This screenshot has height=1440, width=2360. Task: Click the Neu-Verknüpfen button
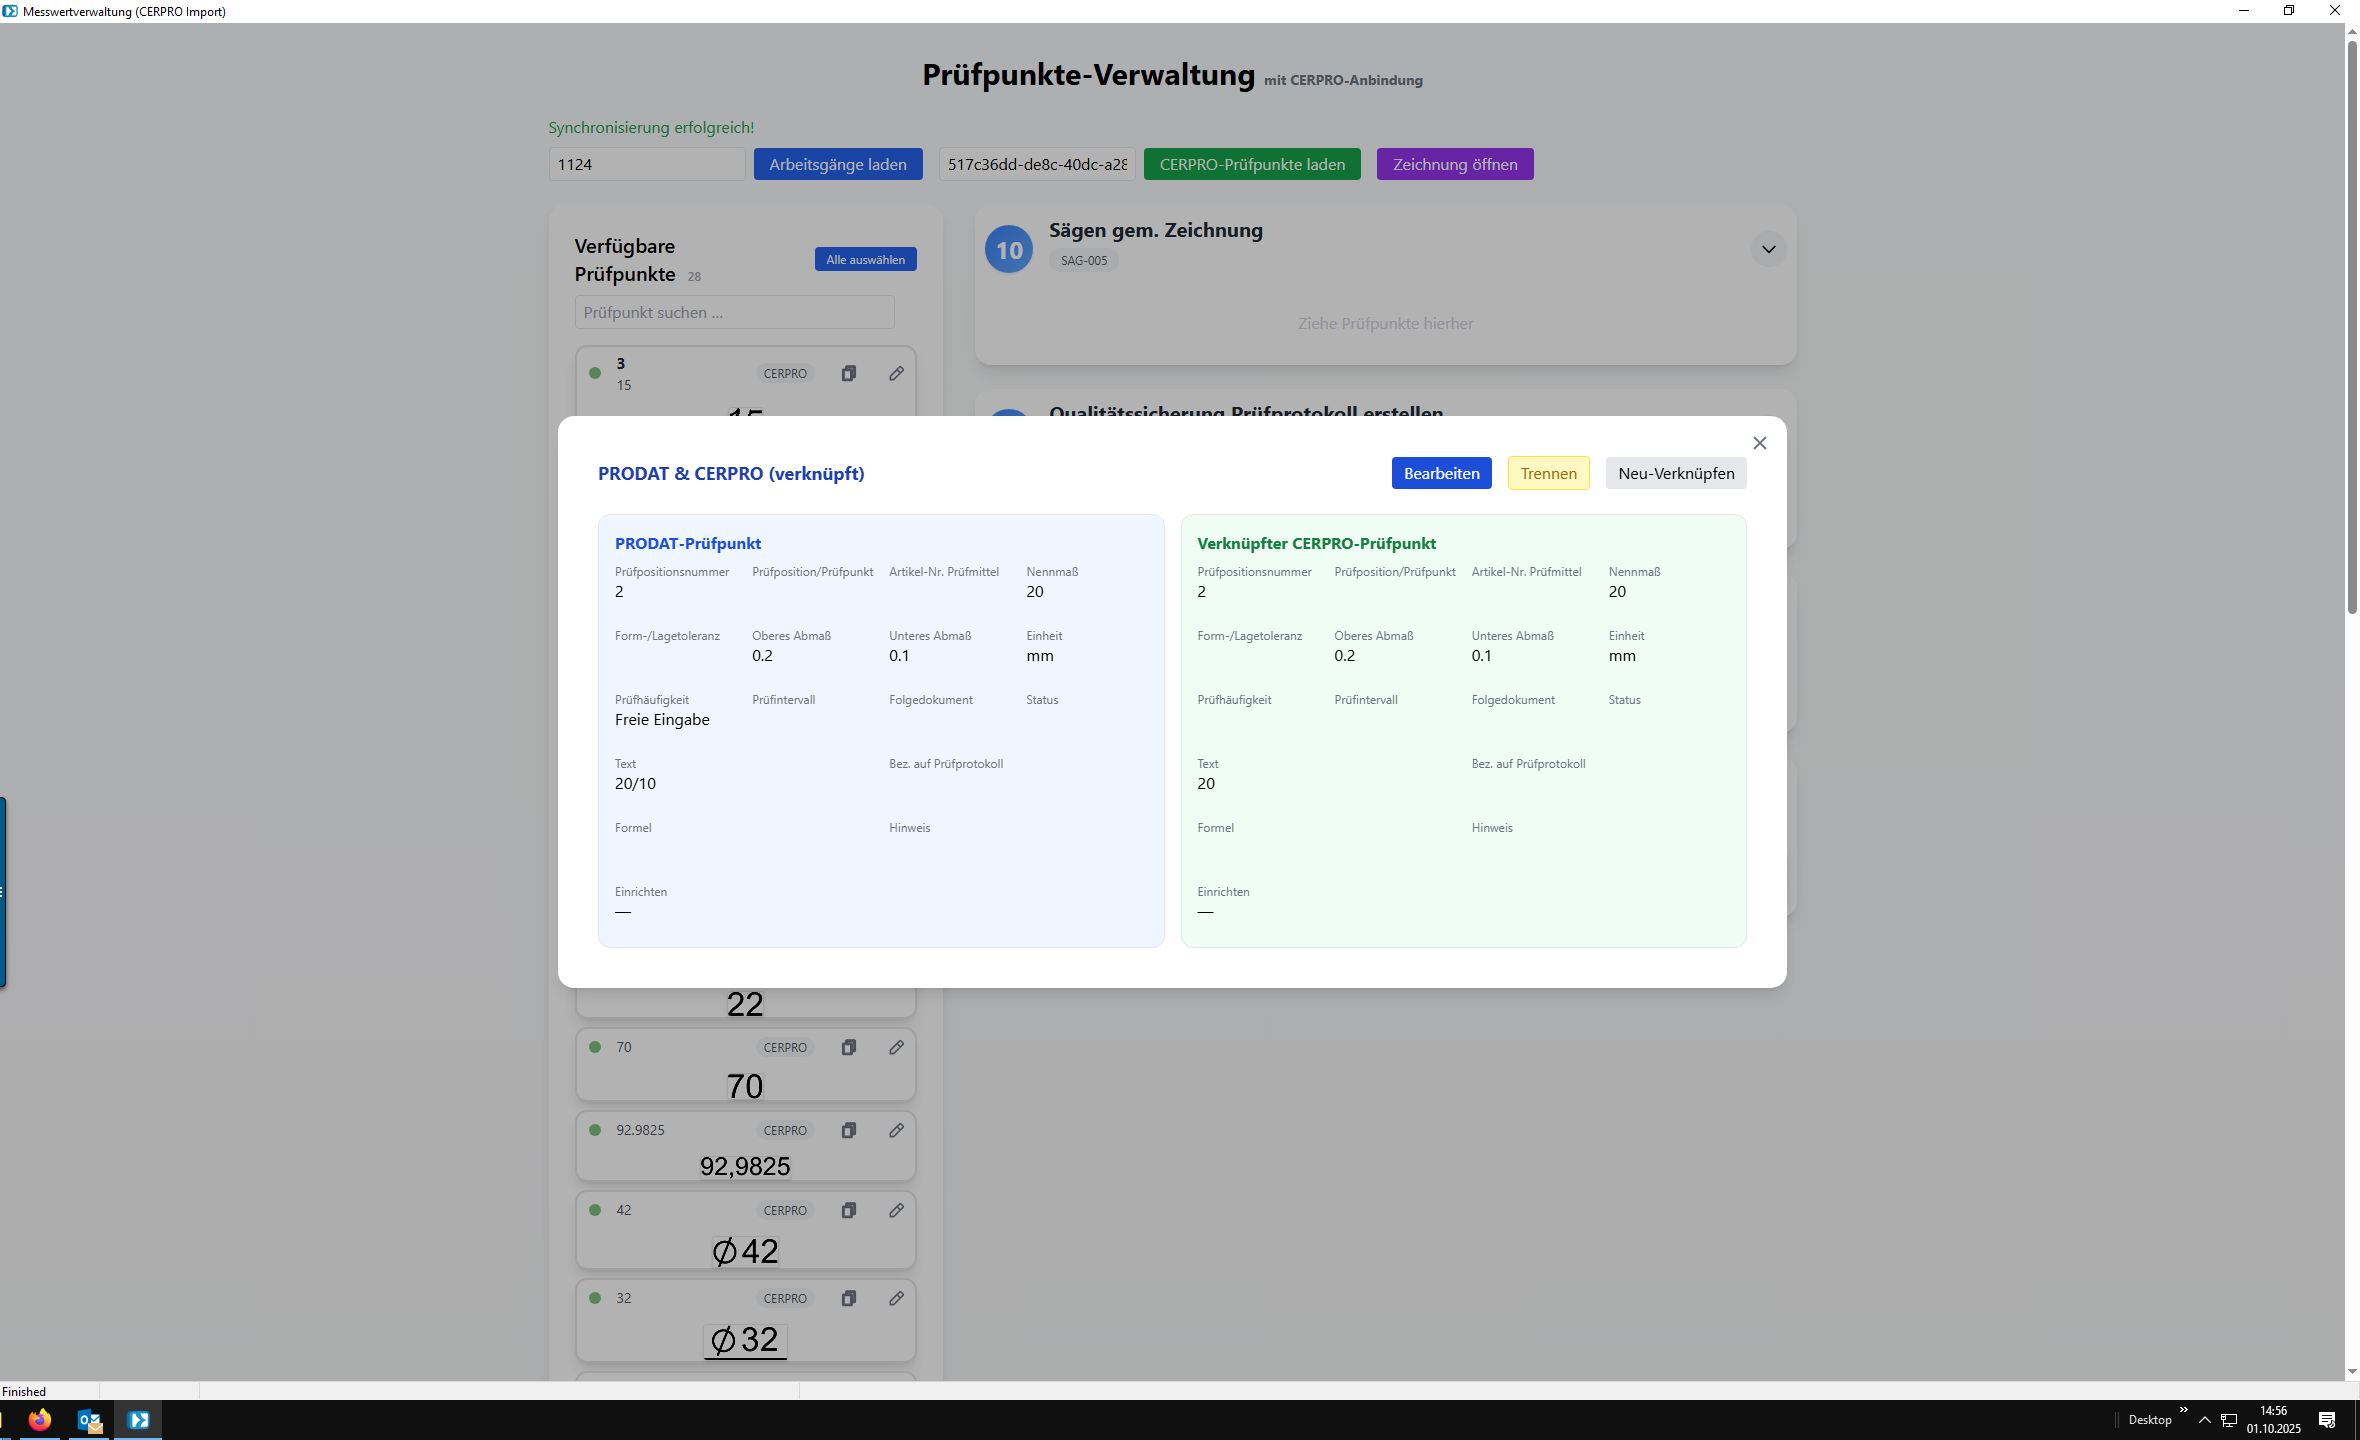click(1676, 473)
